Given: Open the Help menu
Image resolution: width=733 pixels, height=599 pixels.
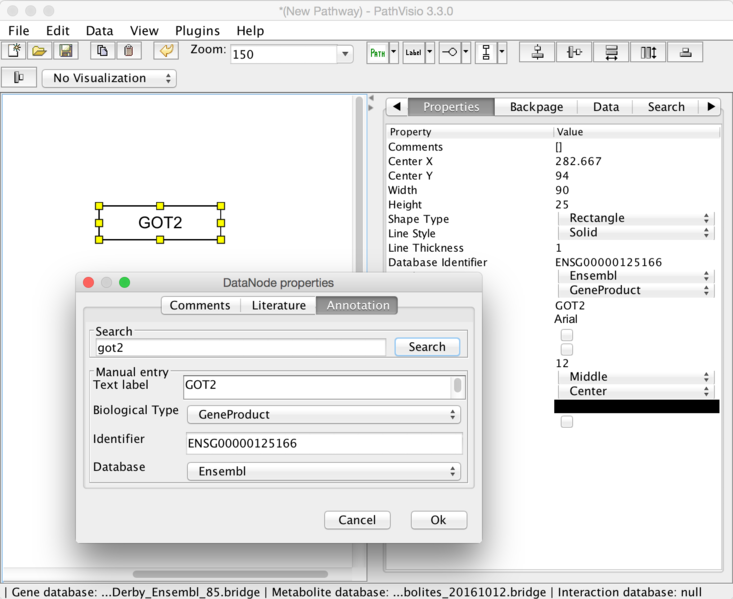Looking at the screenshot, I should click(250, 31).
